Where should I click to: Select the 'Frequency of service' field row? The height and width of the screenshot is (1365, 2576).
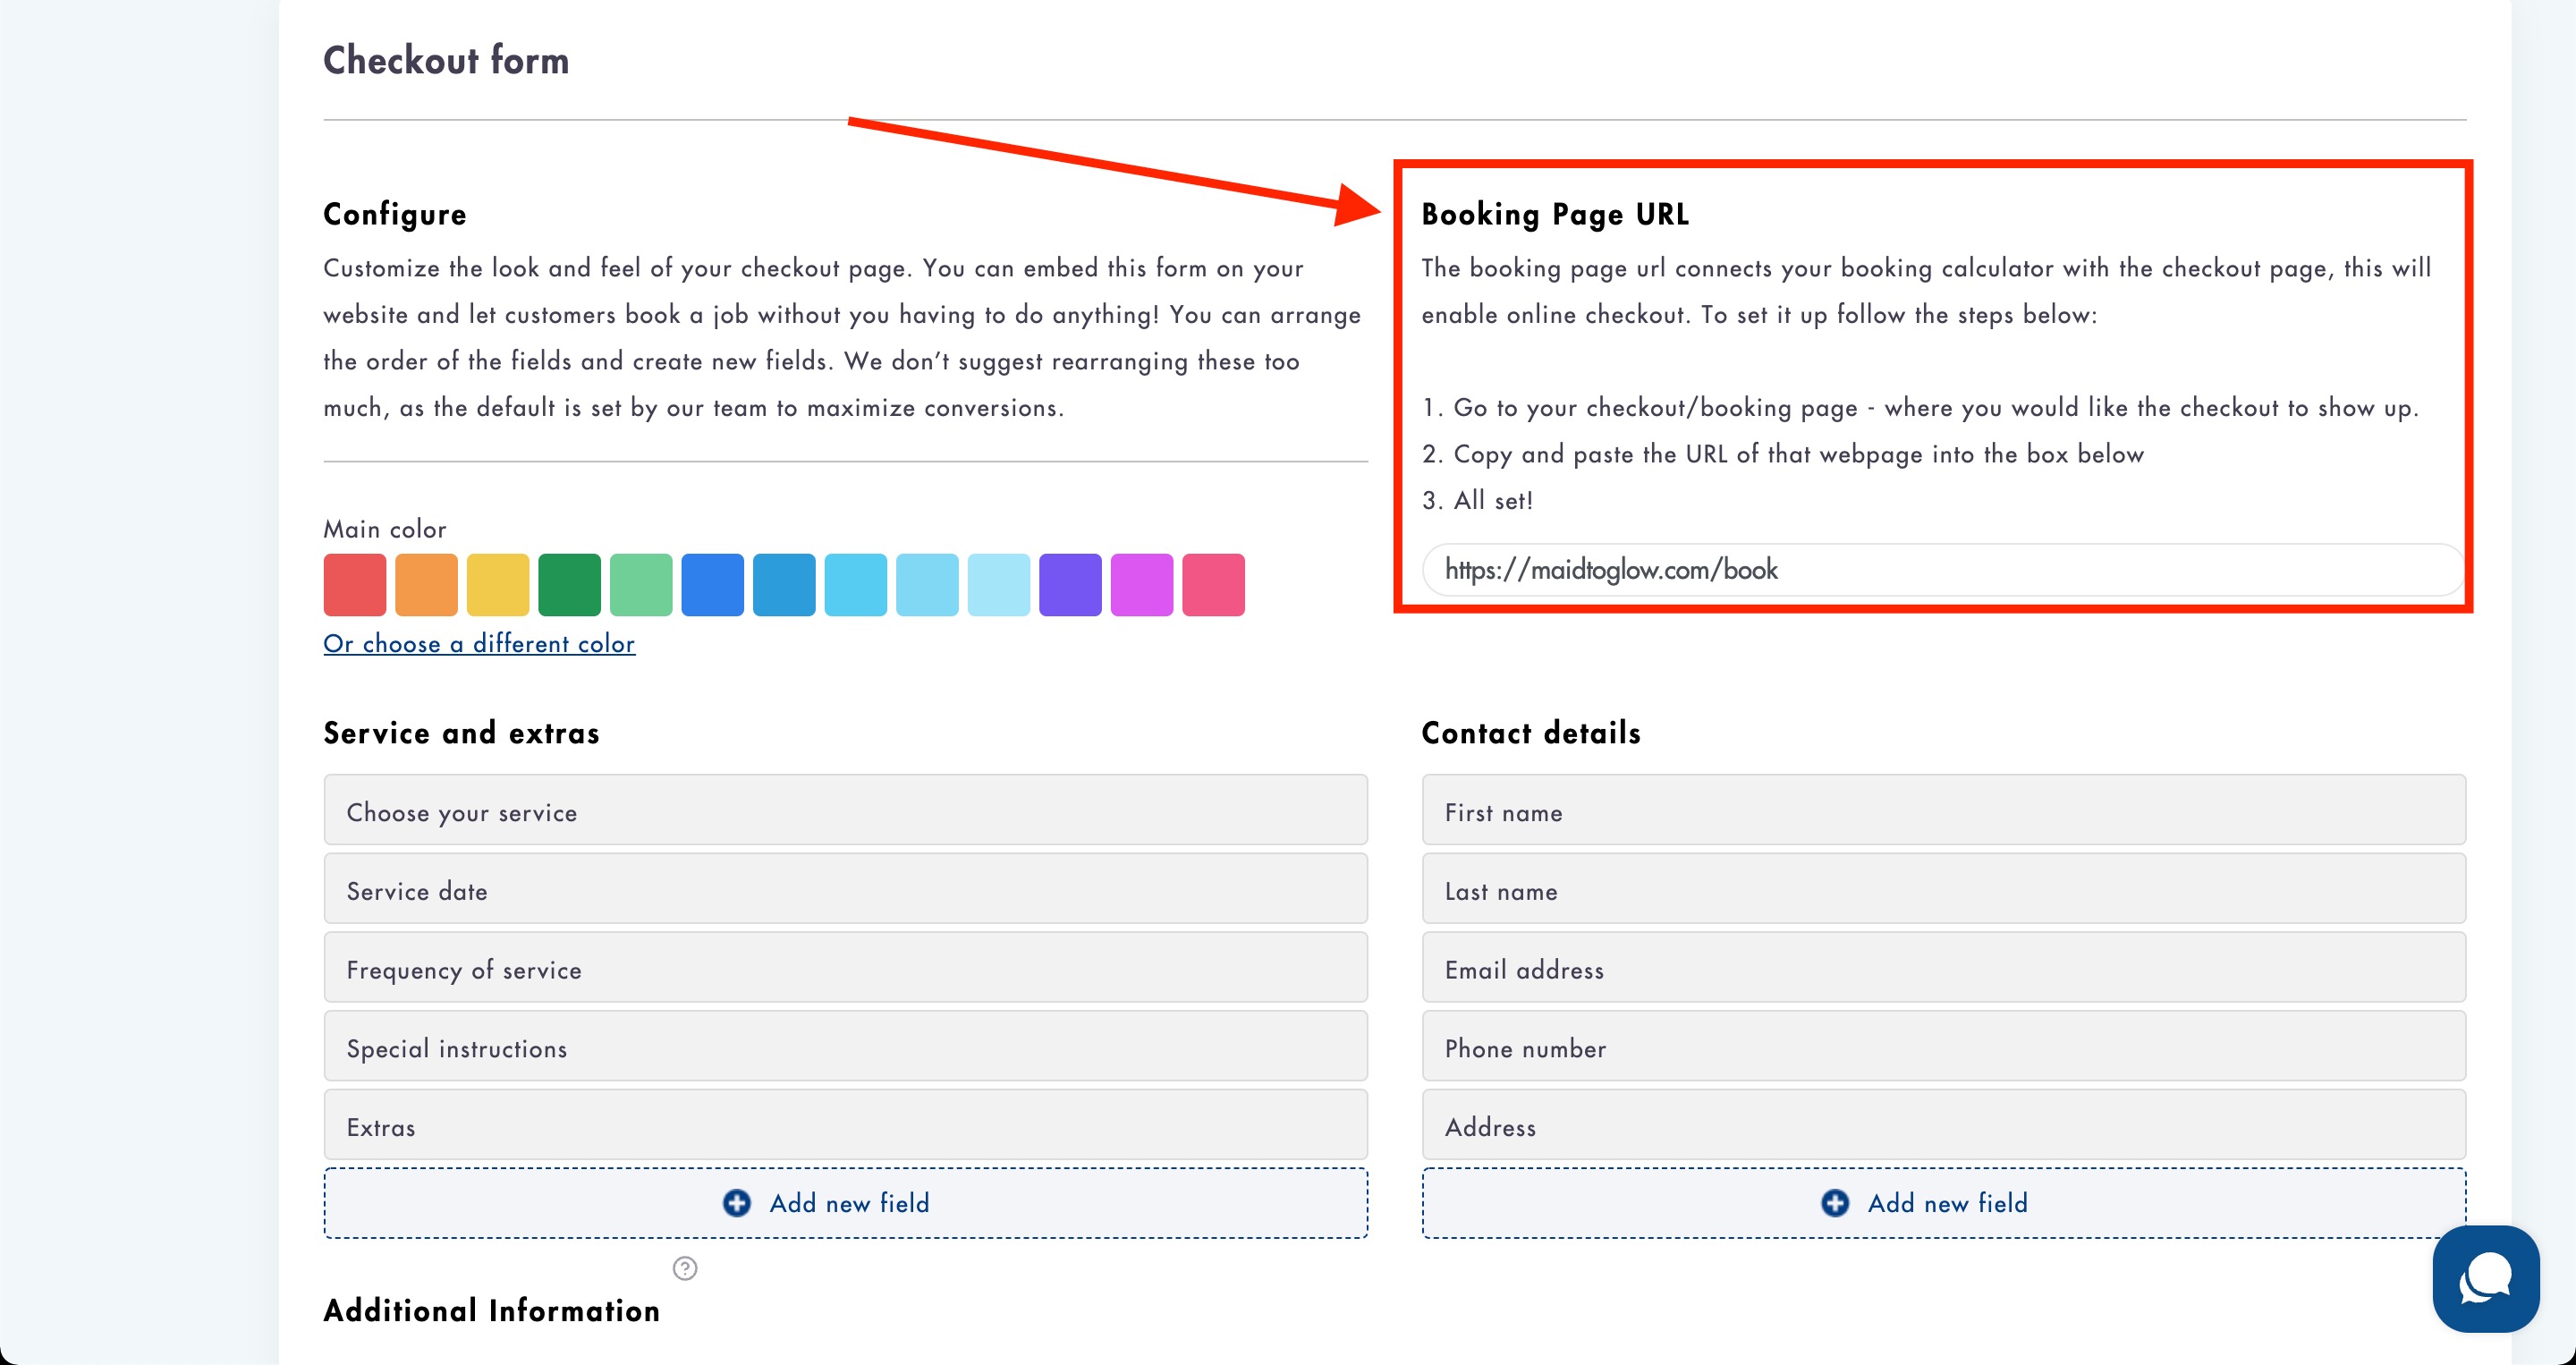click(x=846, y=968)
